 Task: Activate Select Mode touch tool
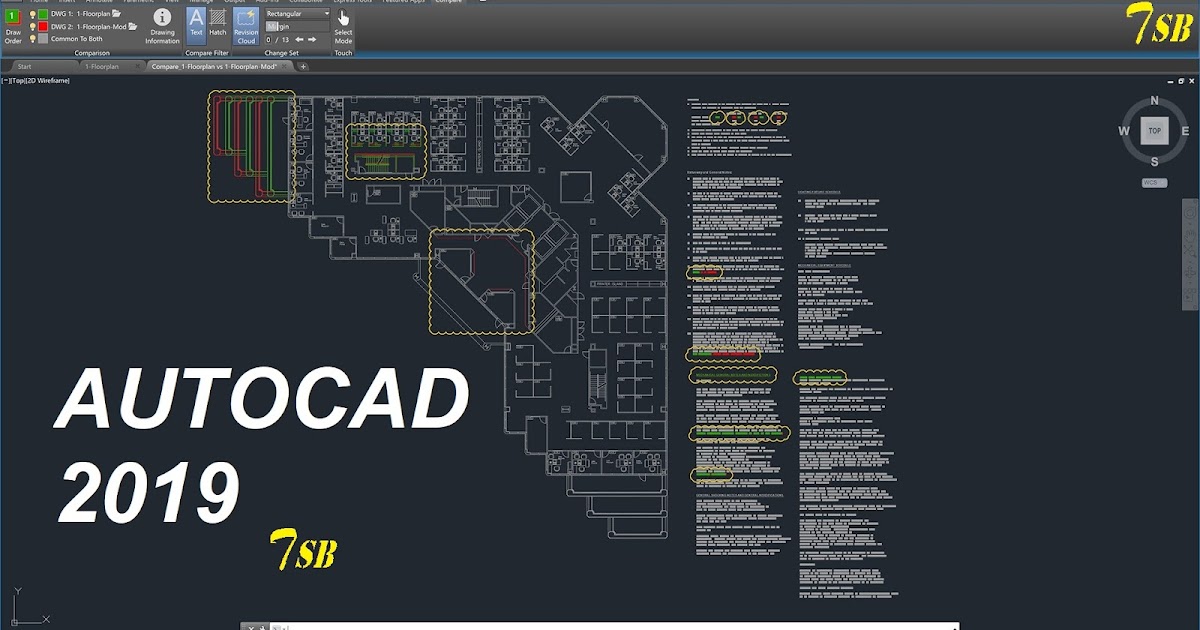[x=343, y=27]
